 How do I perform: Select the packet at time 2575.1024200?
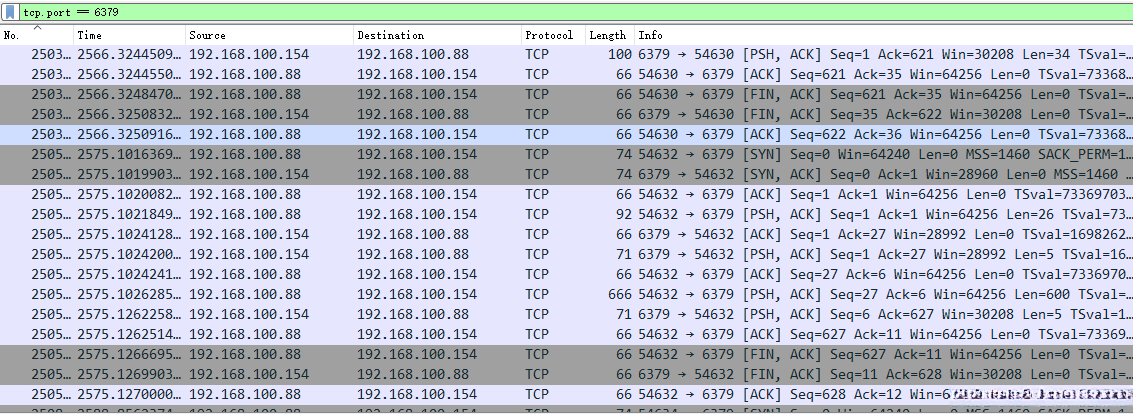[566, 254]
